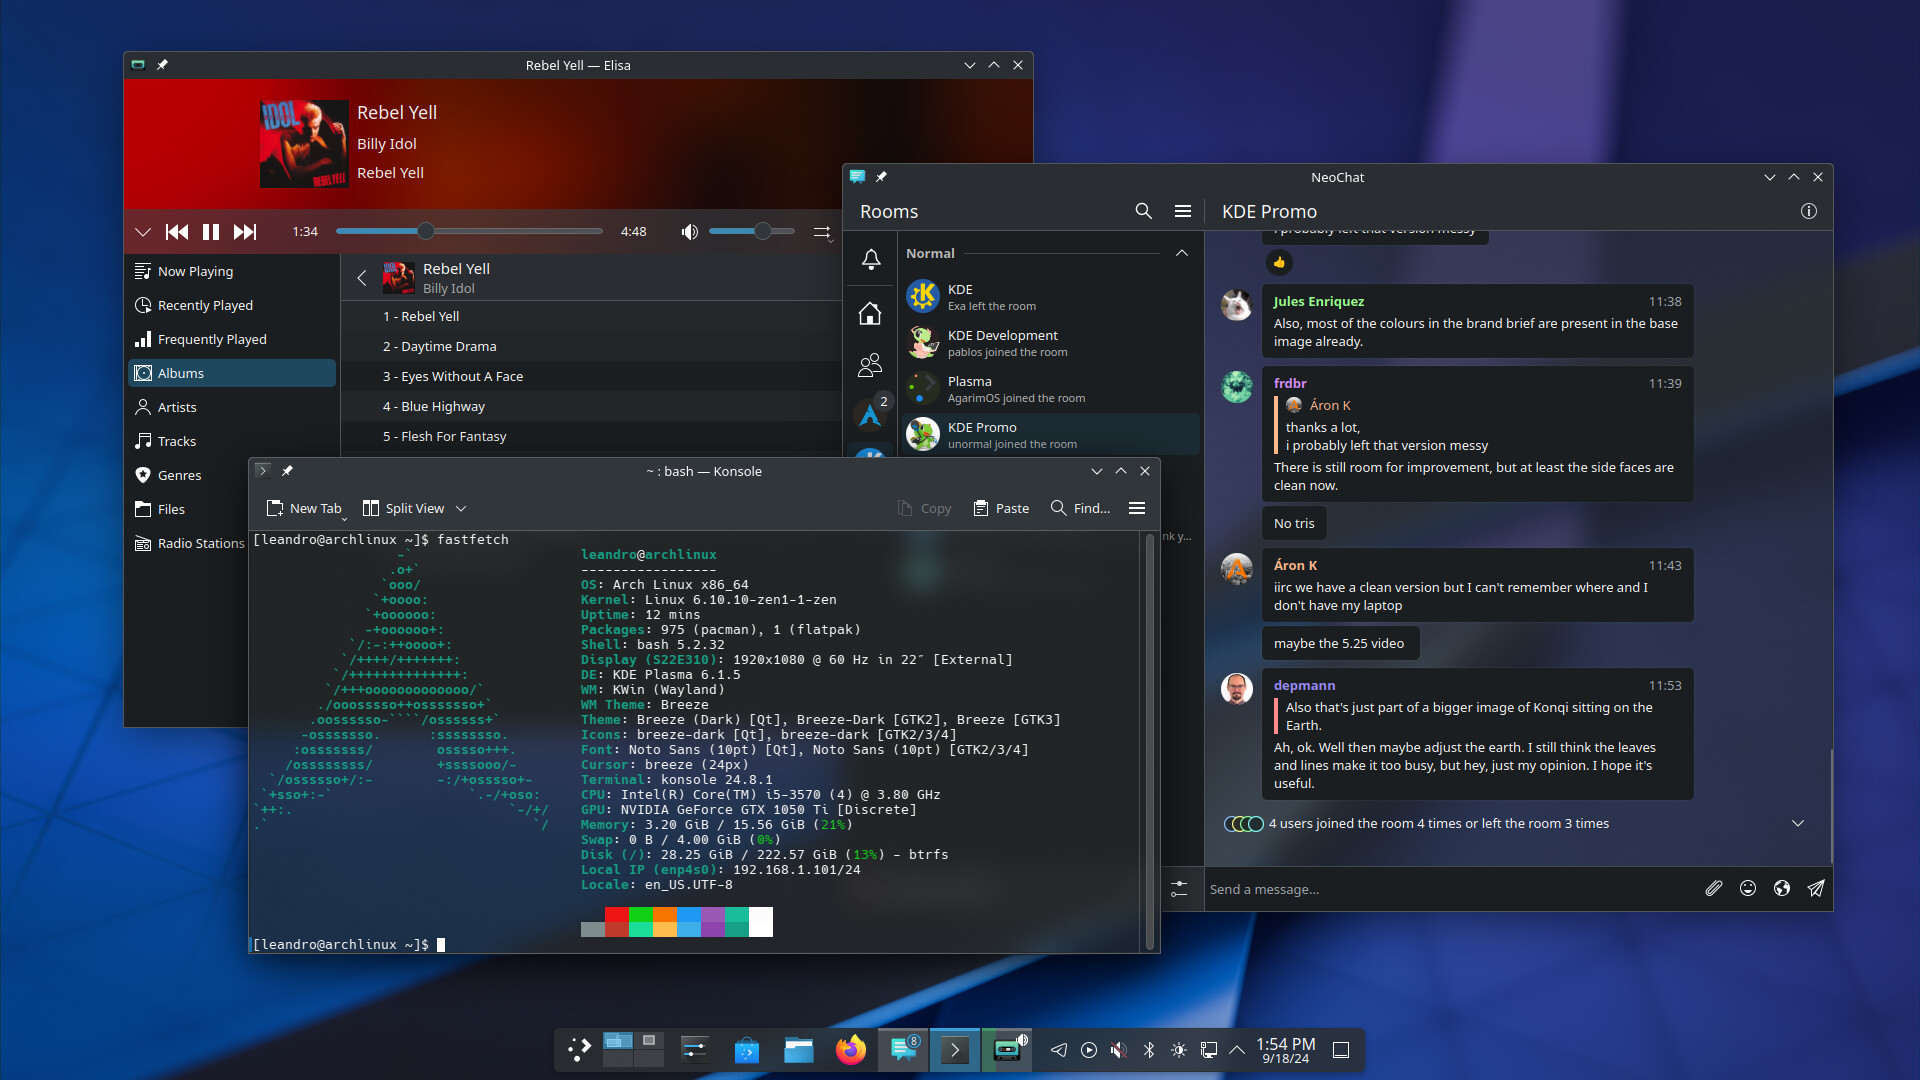Image resolution: width=1920 pixels, height=1080 pixels.
Task: Seek the Elisa track progress slider
Action: (469, 231)
